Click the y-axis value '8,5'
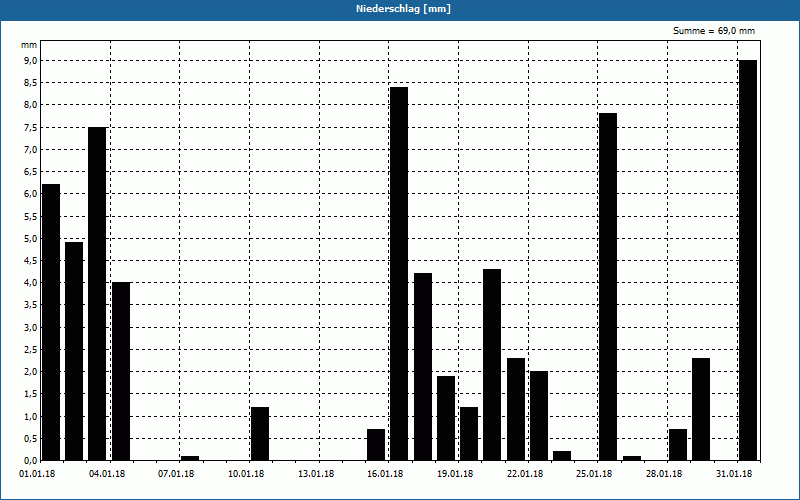This screenshot has width=800, height=500. coord(31,83)
